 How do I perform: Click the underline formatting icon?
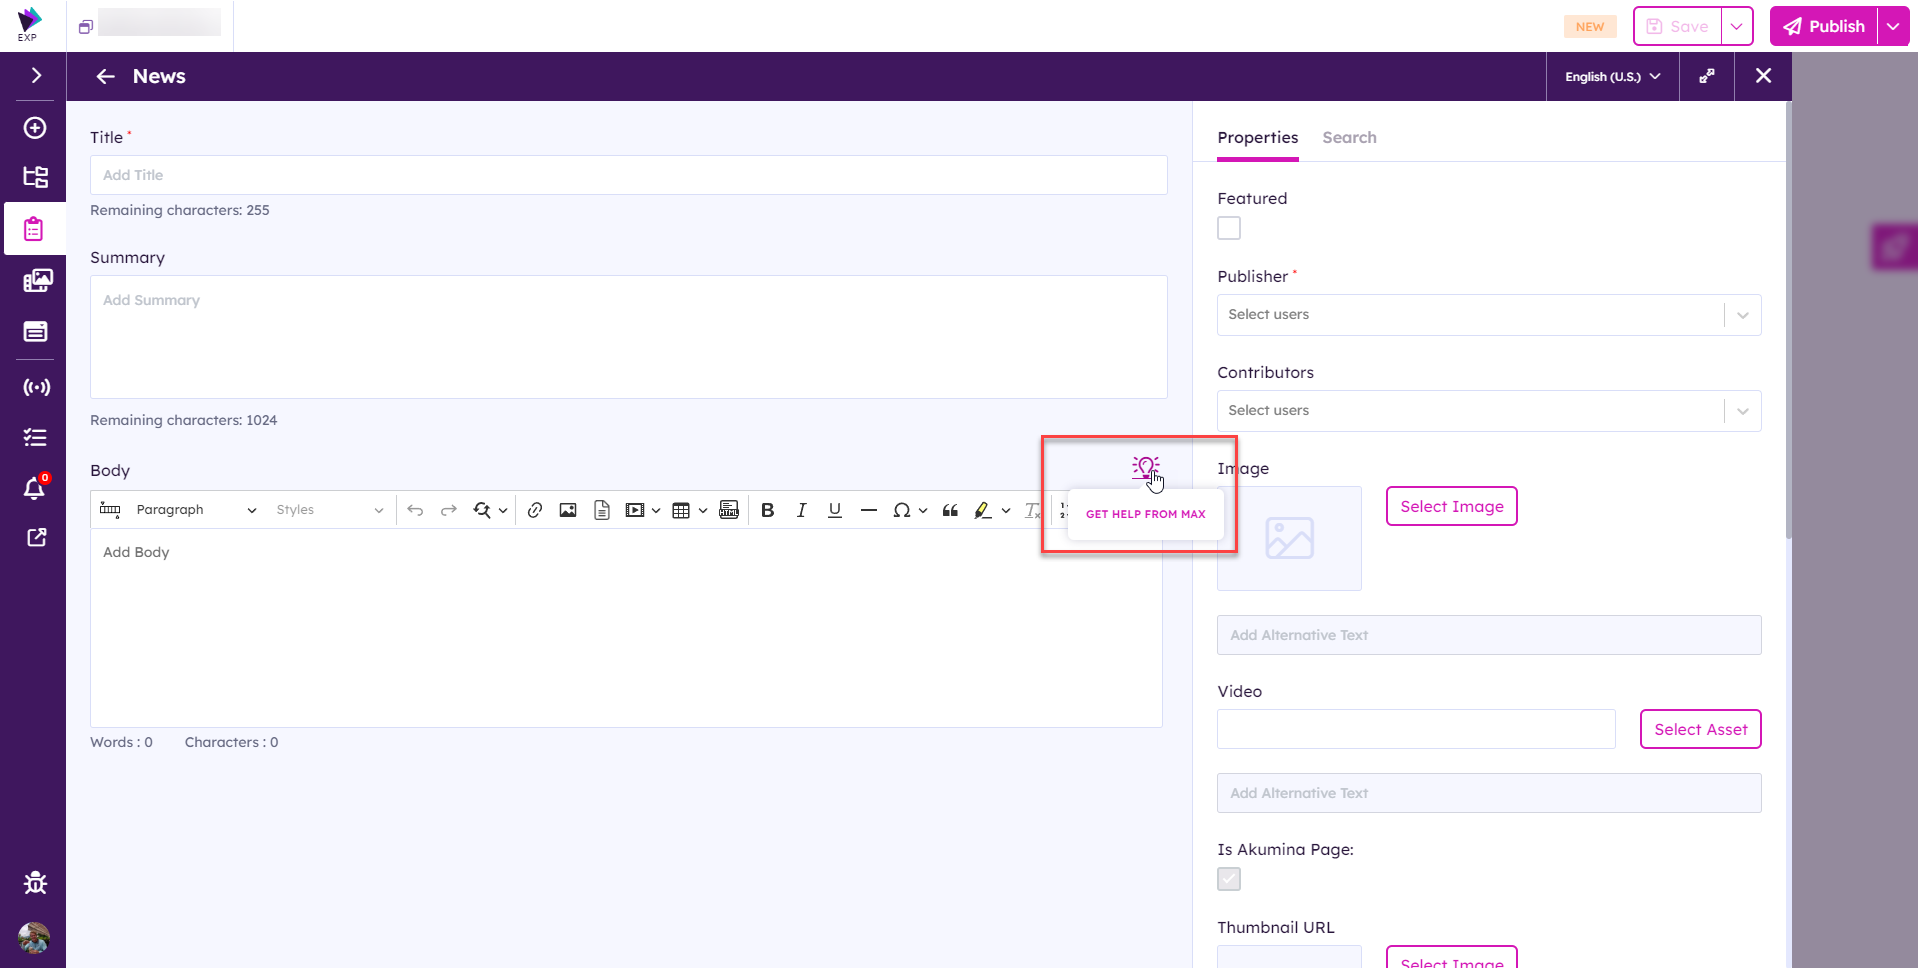coord(834,510)
